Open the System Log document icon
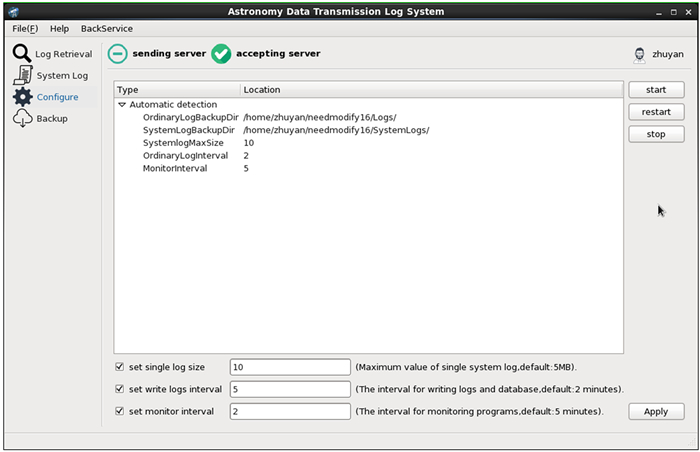The height and width of the screenshot is (452, 700). tap(22, 75)
